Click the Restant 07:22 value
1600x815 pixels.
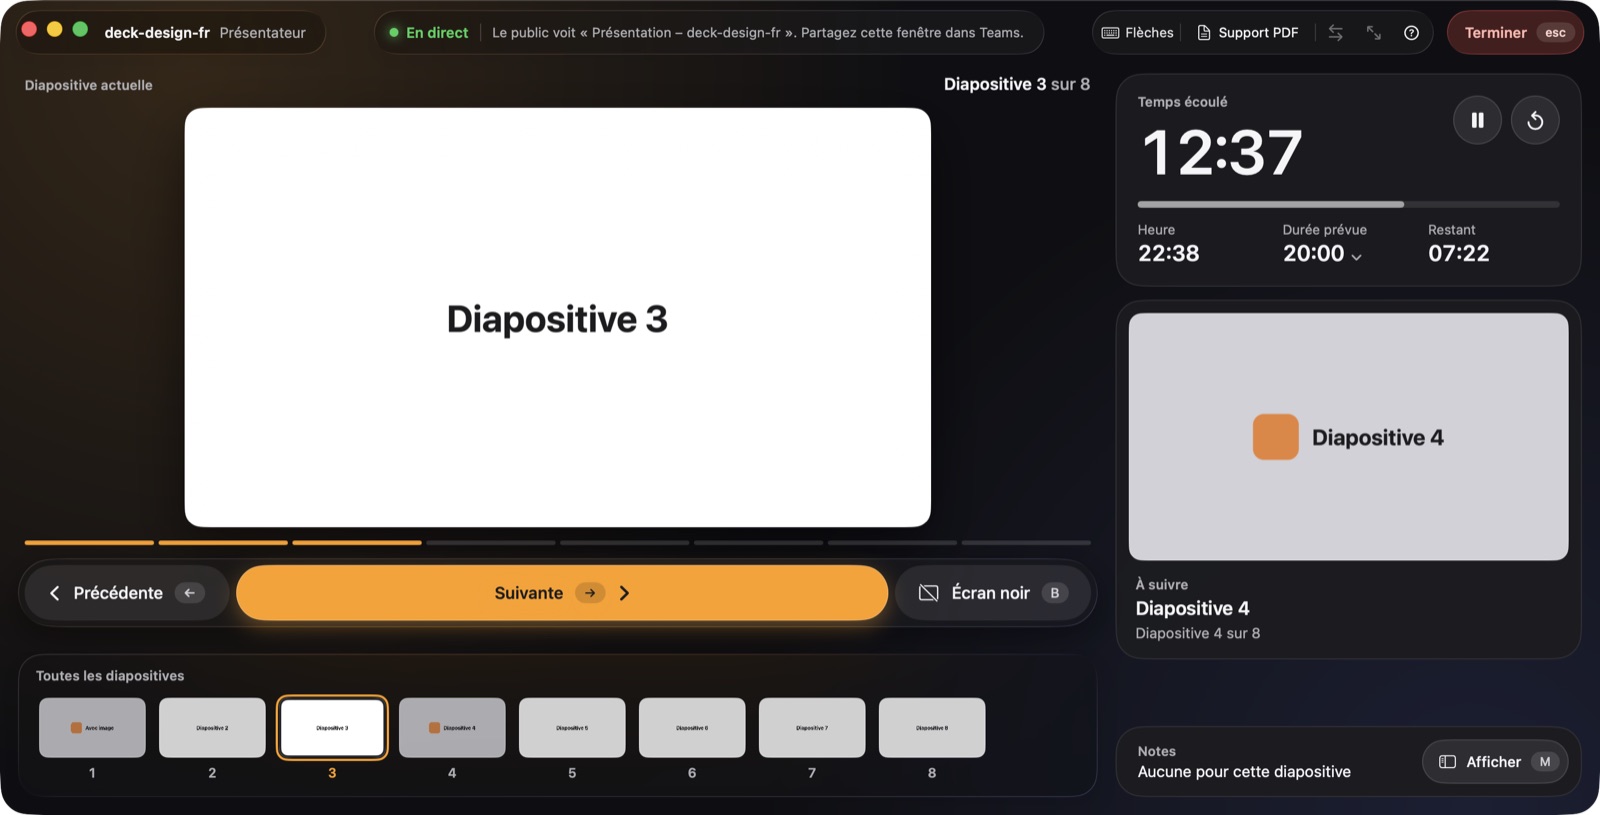click(x=1458, y=254)
